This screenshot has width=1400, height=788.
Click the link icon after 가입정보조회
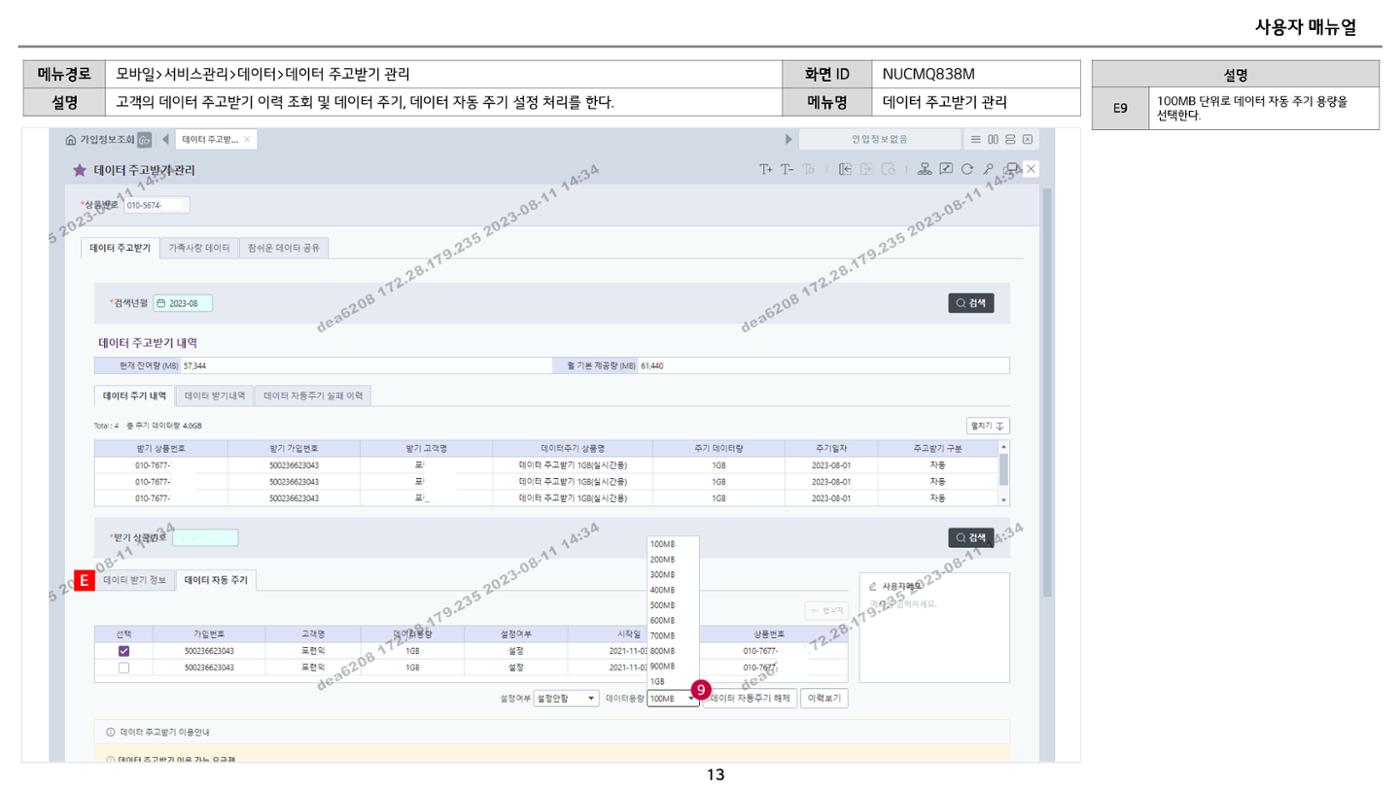coord(144,139)
